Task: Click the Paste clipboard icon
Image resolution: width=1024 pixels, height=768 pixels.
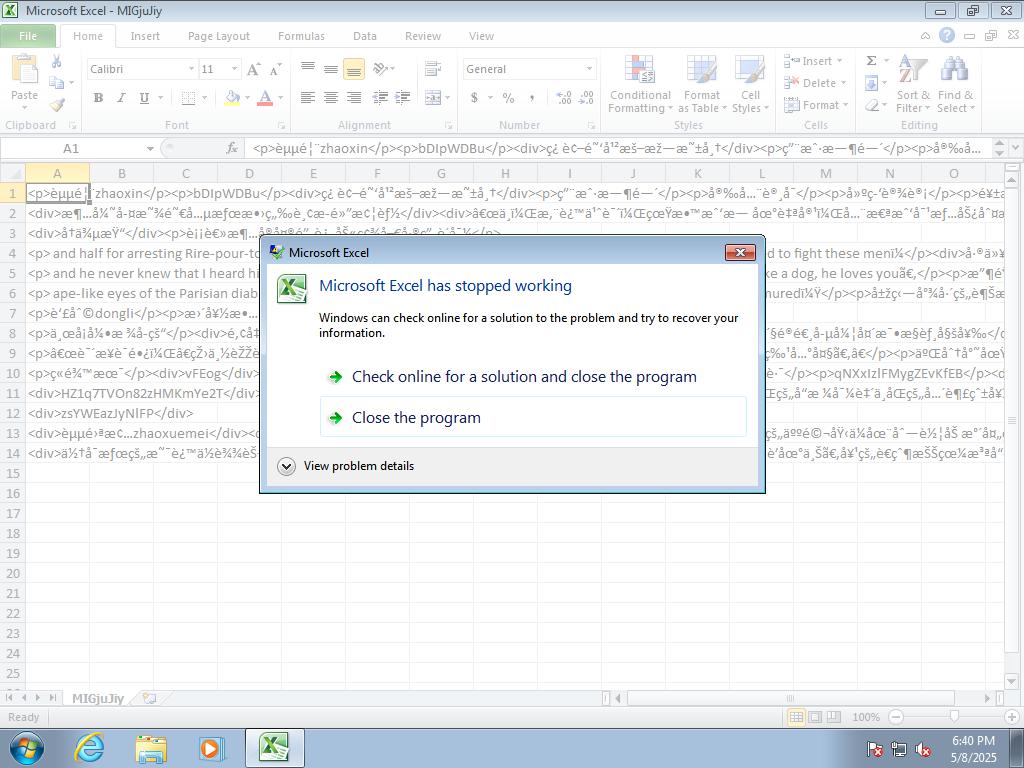Action: click(x=25, y=70)
